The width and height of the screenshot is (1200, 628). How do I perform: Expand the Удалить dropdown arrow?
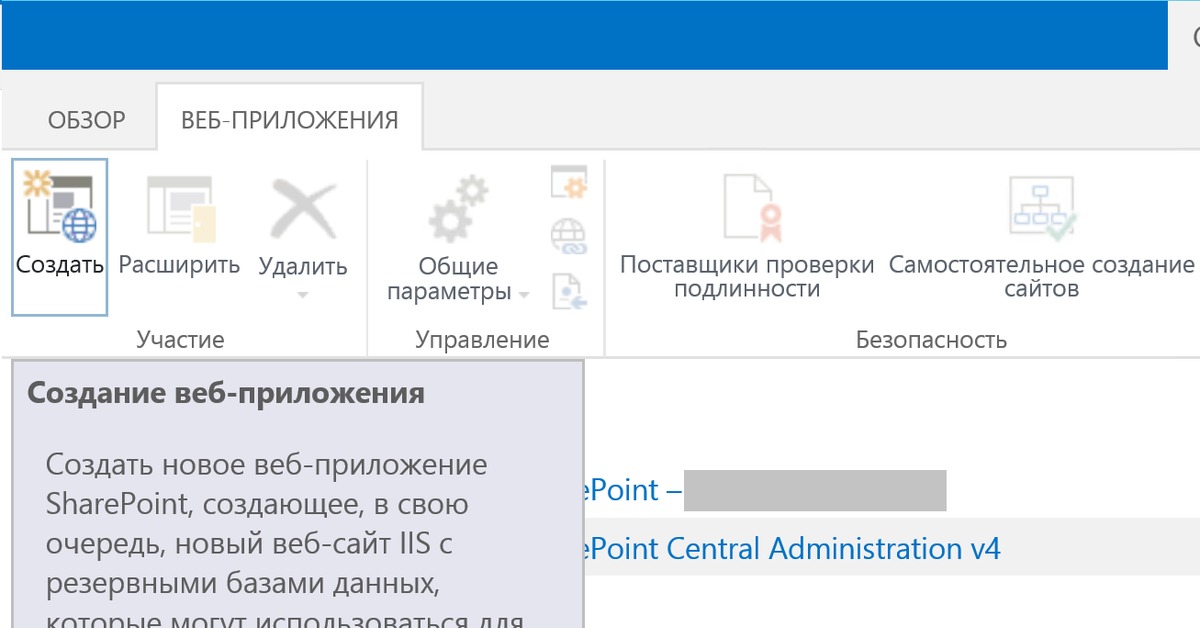coord(303,294)
